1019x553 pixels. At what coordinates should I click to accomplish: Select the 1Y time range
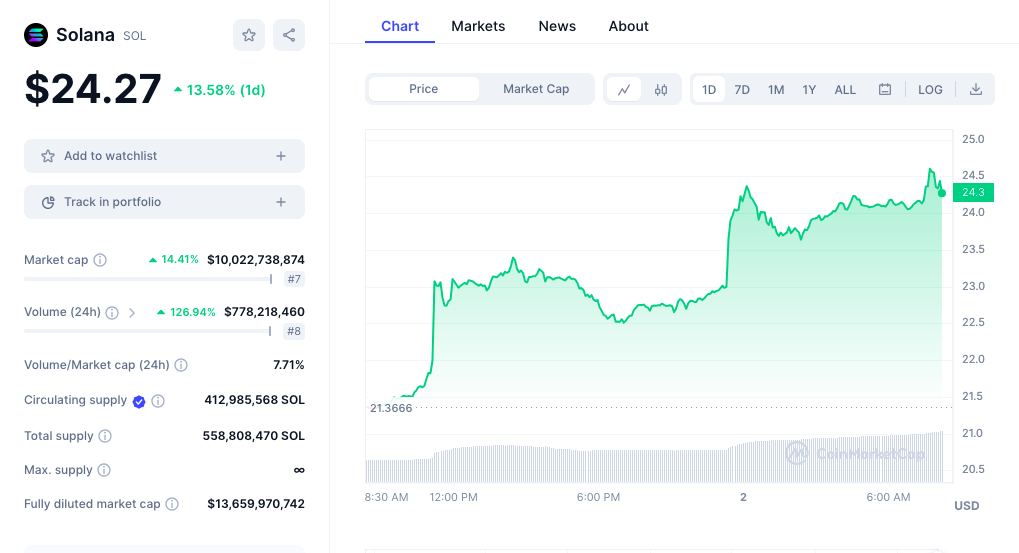(x=809, y=90)
